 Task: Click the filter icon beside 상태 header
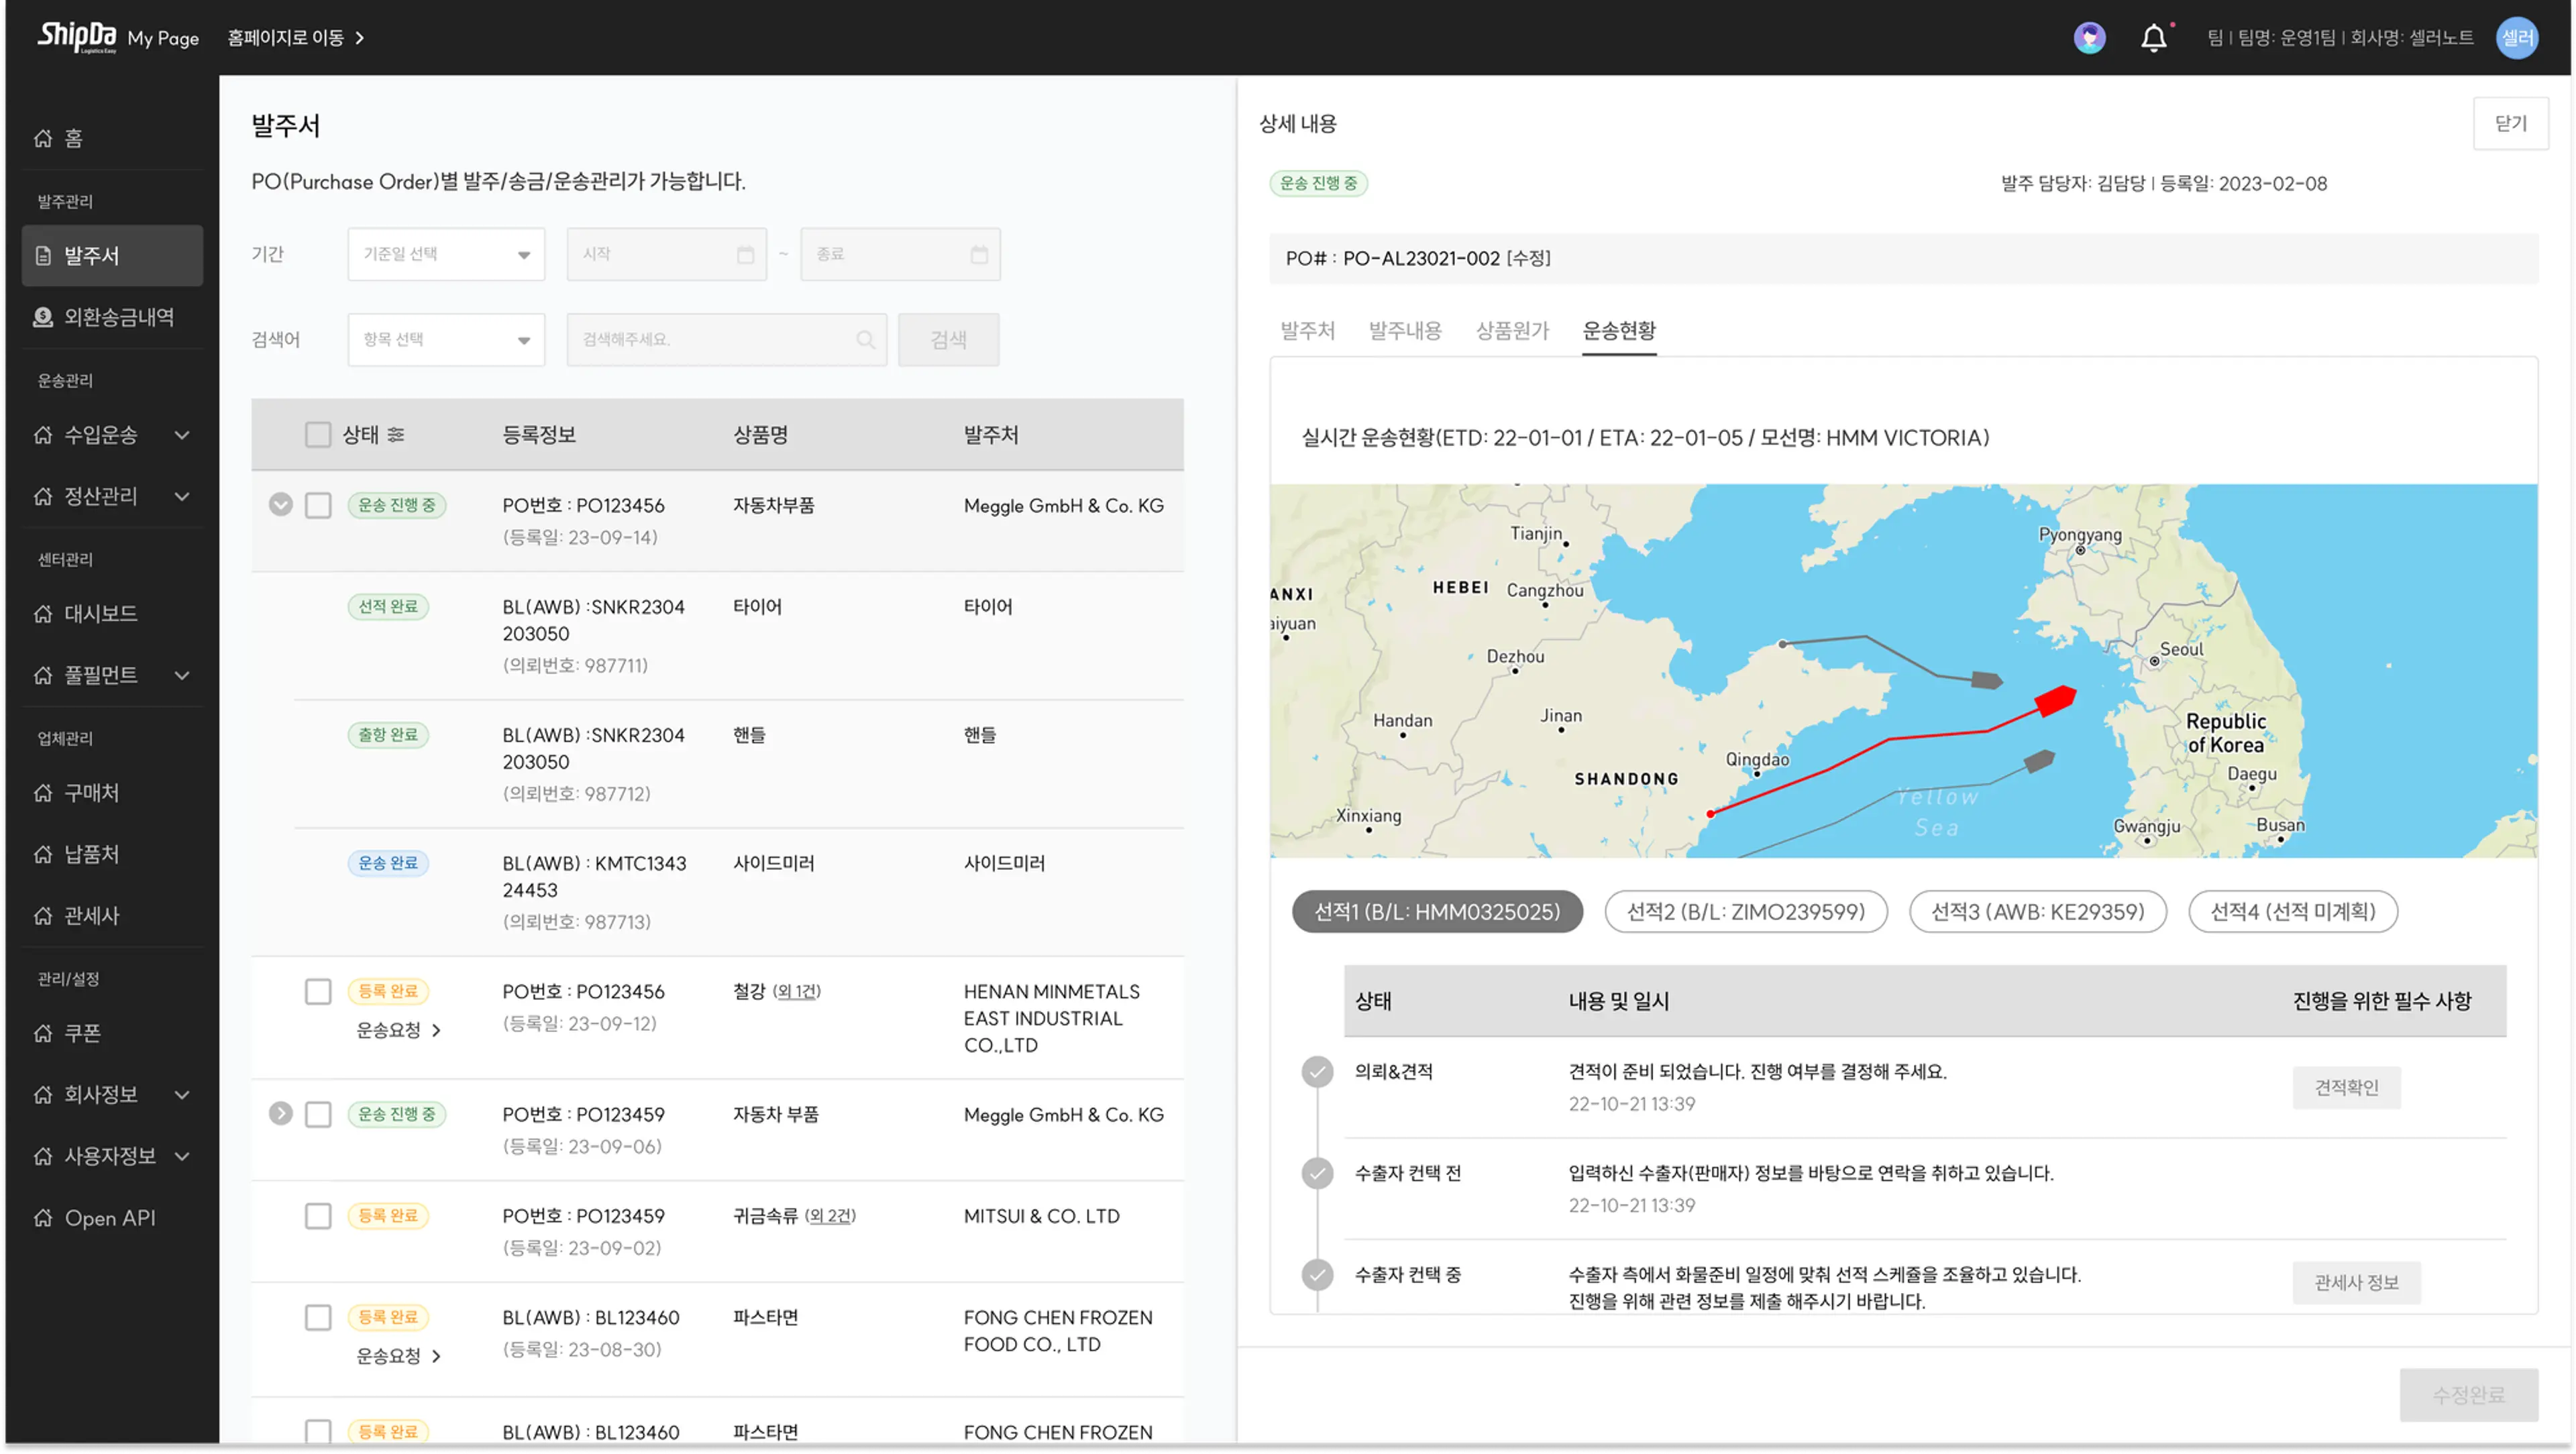396,434
